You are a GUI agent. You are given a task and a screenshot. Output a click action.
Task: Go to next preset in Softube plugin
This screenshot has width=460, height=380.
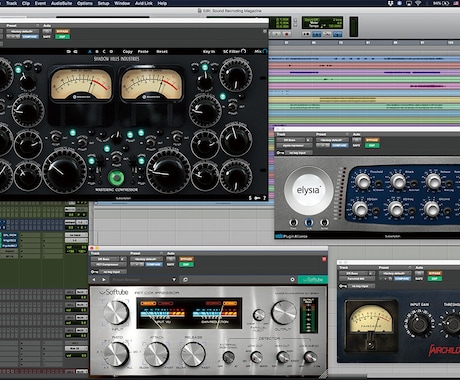pyautogui.click(x=104, y=279)
